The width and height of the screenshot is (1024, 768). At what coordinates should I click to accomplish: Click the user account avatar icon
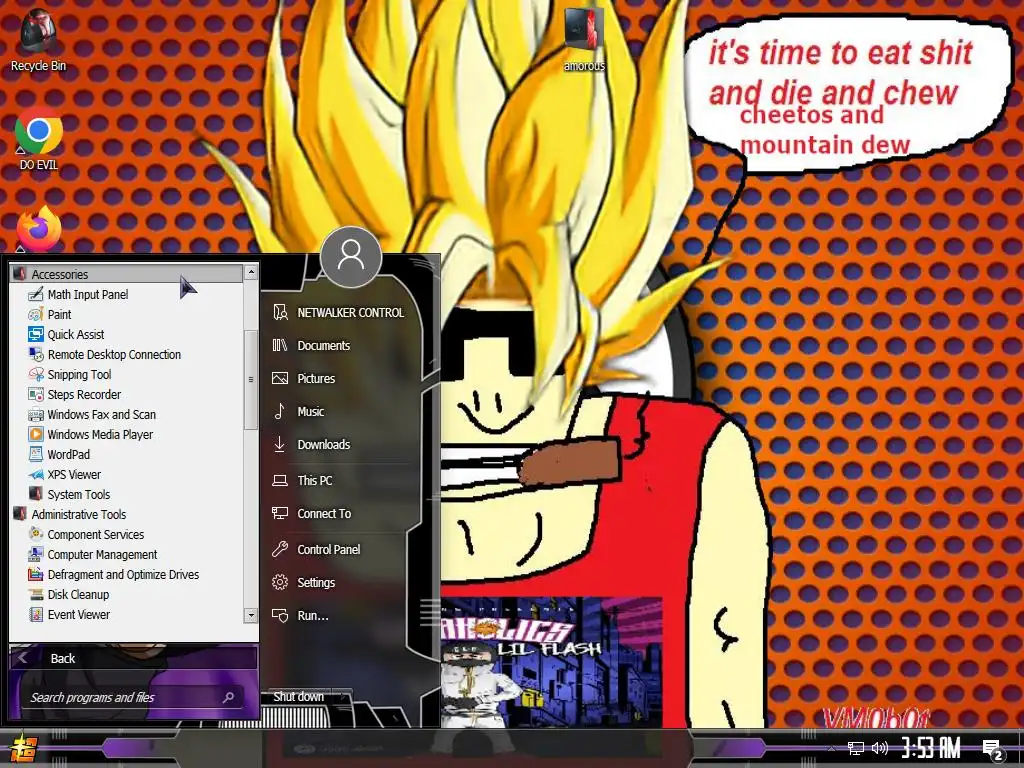pyautogui.click(x=351, y=257)
